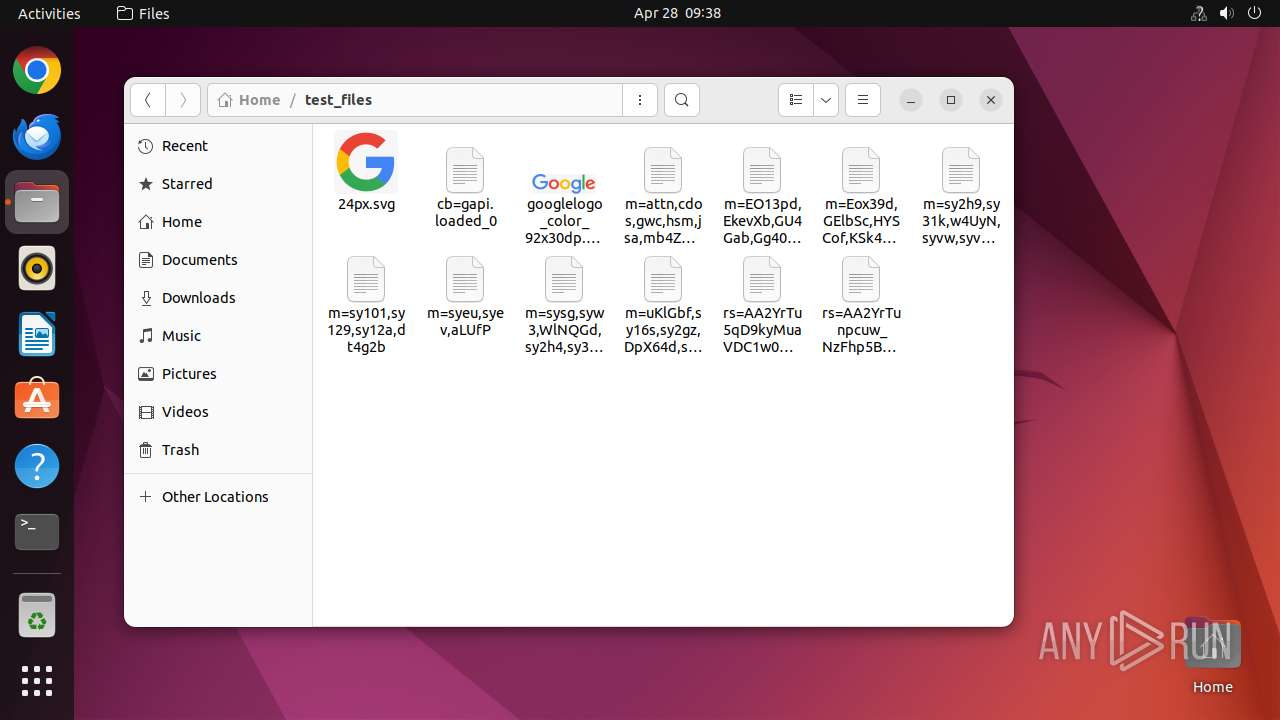Open Documents in the sidebar
Screen dimensions: 1280x720
tap(218, 260)
